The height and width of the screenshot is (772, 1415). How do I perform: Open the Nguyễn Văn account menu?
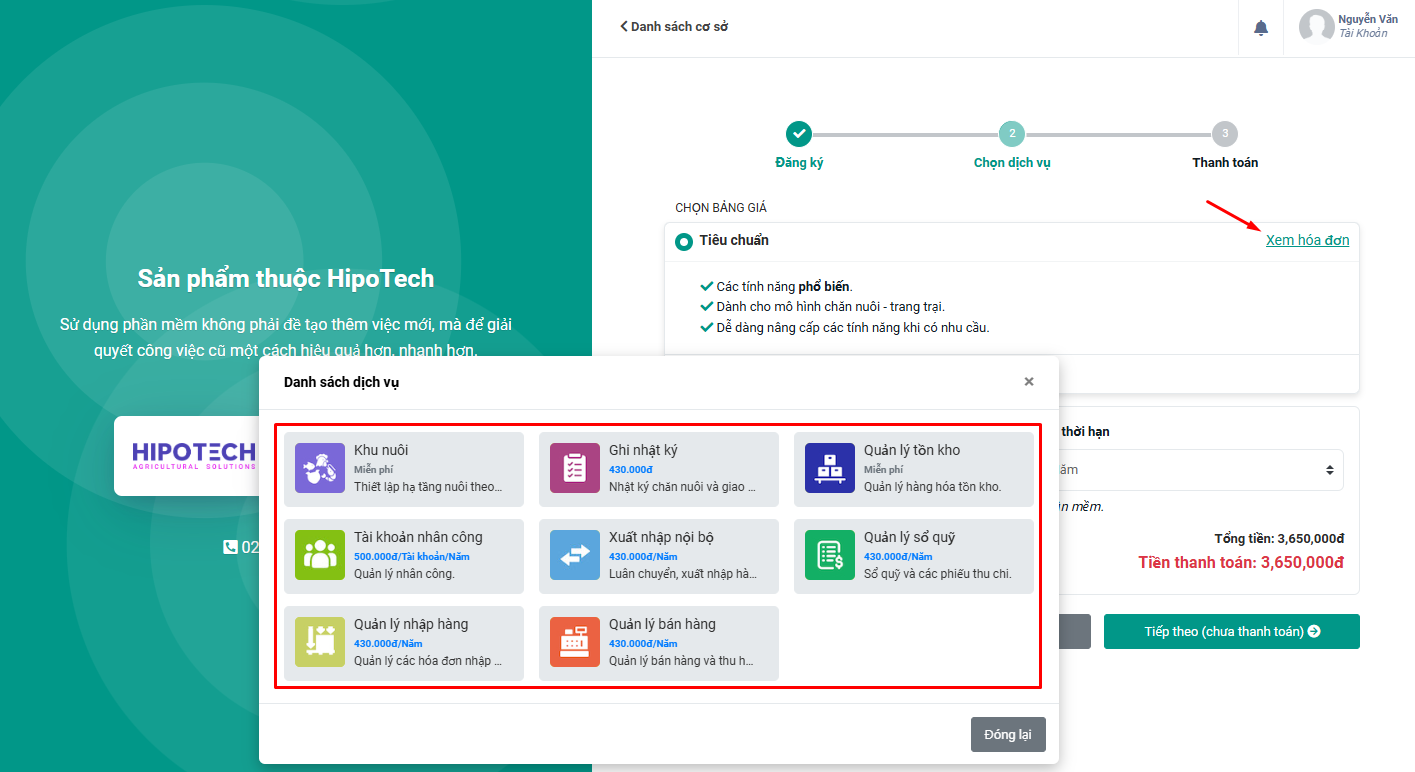pyautogui.click(x=1348, y=27)
